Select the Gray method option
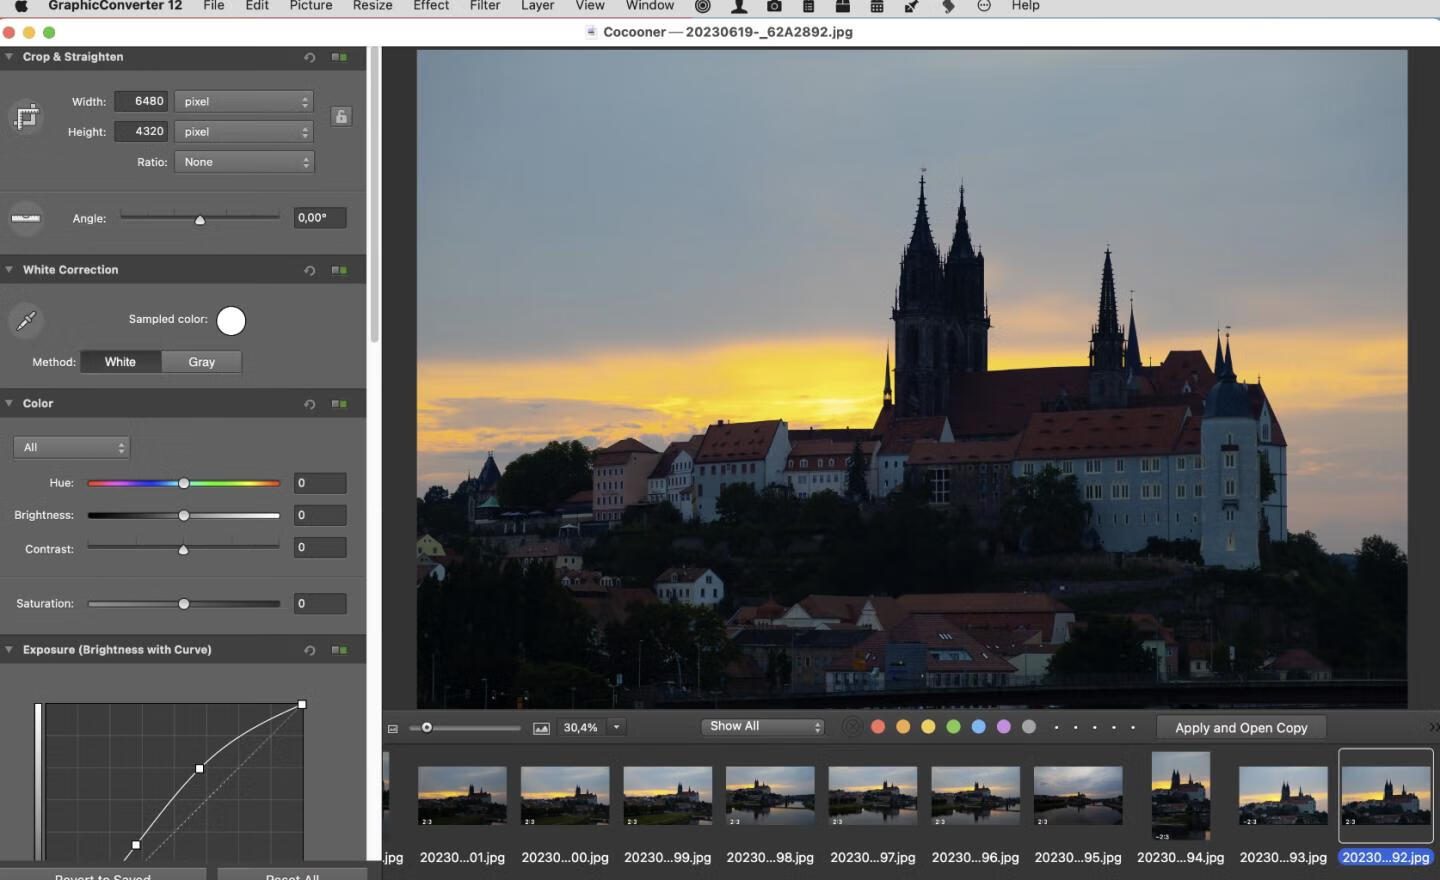The height and width of the screenshot is (880, 1440). pyautogui.click(x=201, y=362)
